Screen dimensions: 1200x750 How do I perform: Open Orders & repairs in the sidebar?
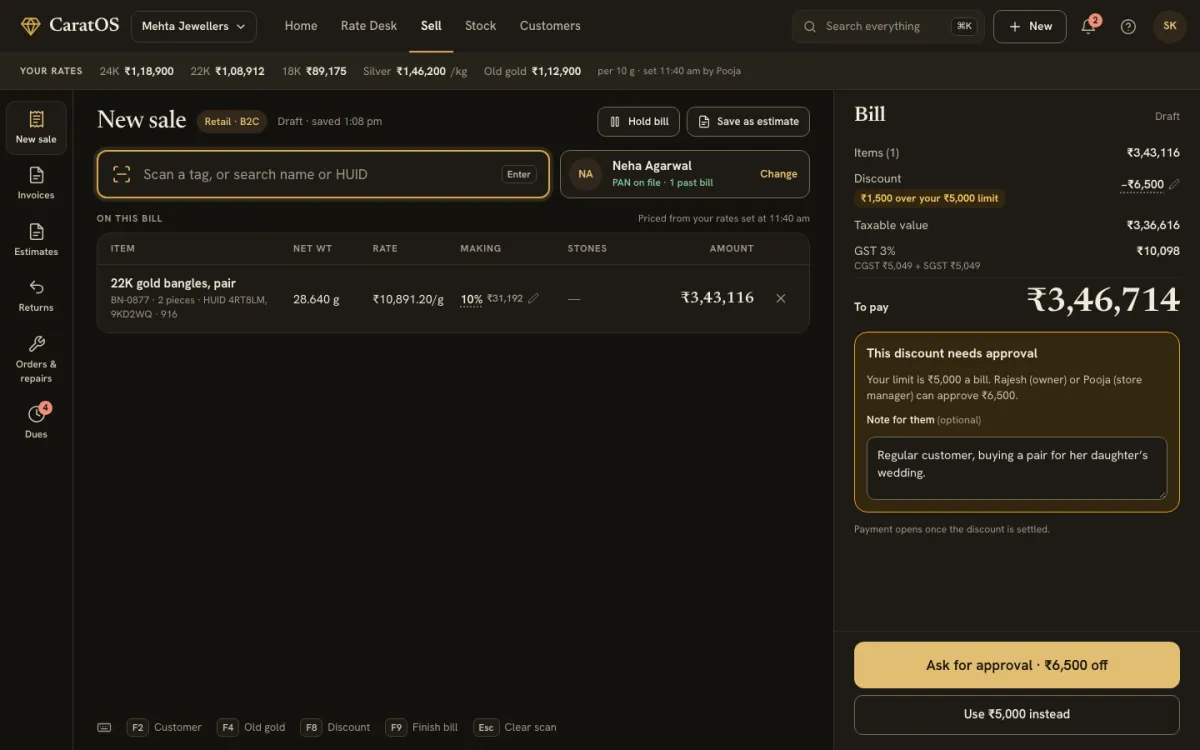[x=36, y=359]
